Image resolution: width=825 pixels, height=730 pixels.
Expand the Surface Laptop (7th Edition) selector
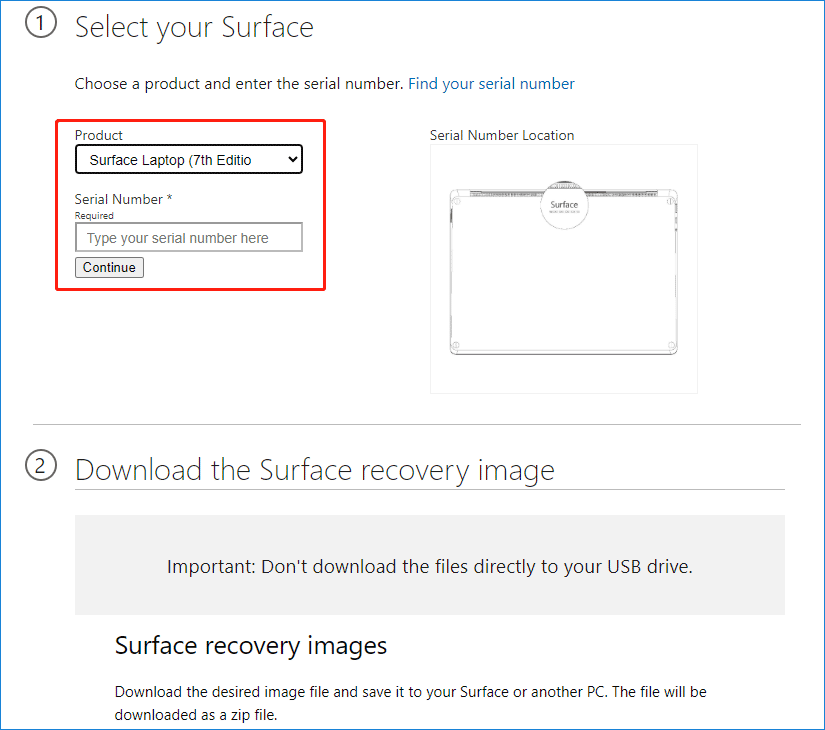189,159
